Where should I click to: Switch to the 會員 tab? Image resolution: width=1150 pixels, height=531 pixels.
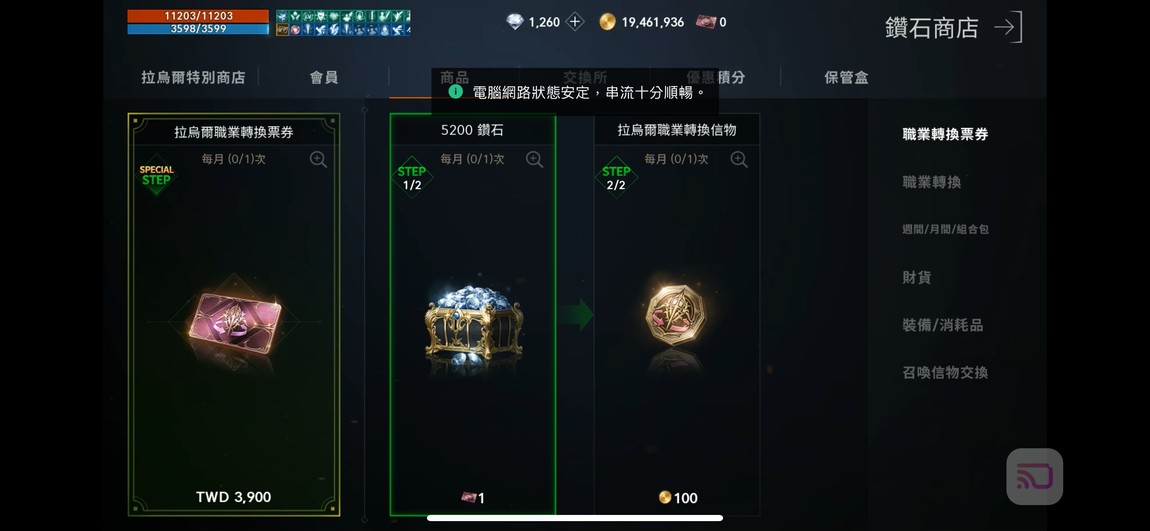pos(323,77)
